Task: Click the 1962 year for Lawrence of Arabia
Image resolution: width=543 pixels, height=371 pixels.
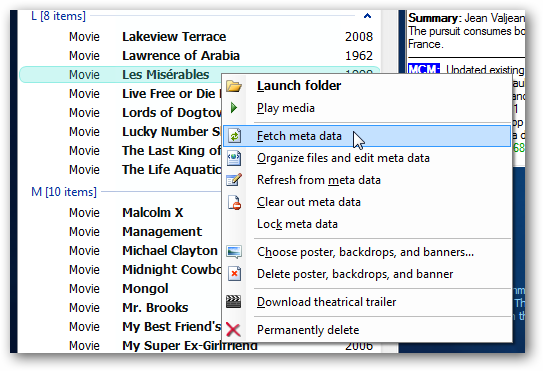Action: [359, 56]
